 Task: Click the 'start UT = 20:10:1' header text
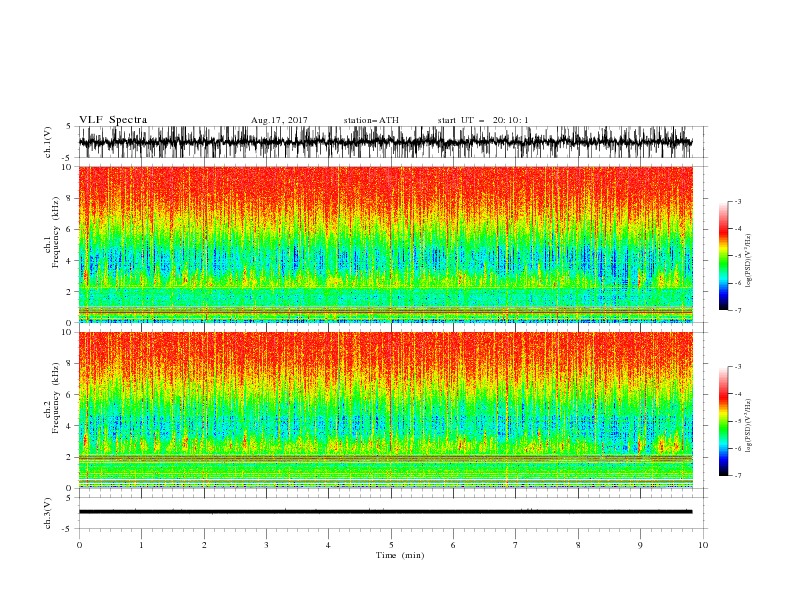click(483, 120)
